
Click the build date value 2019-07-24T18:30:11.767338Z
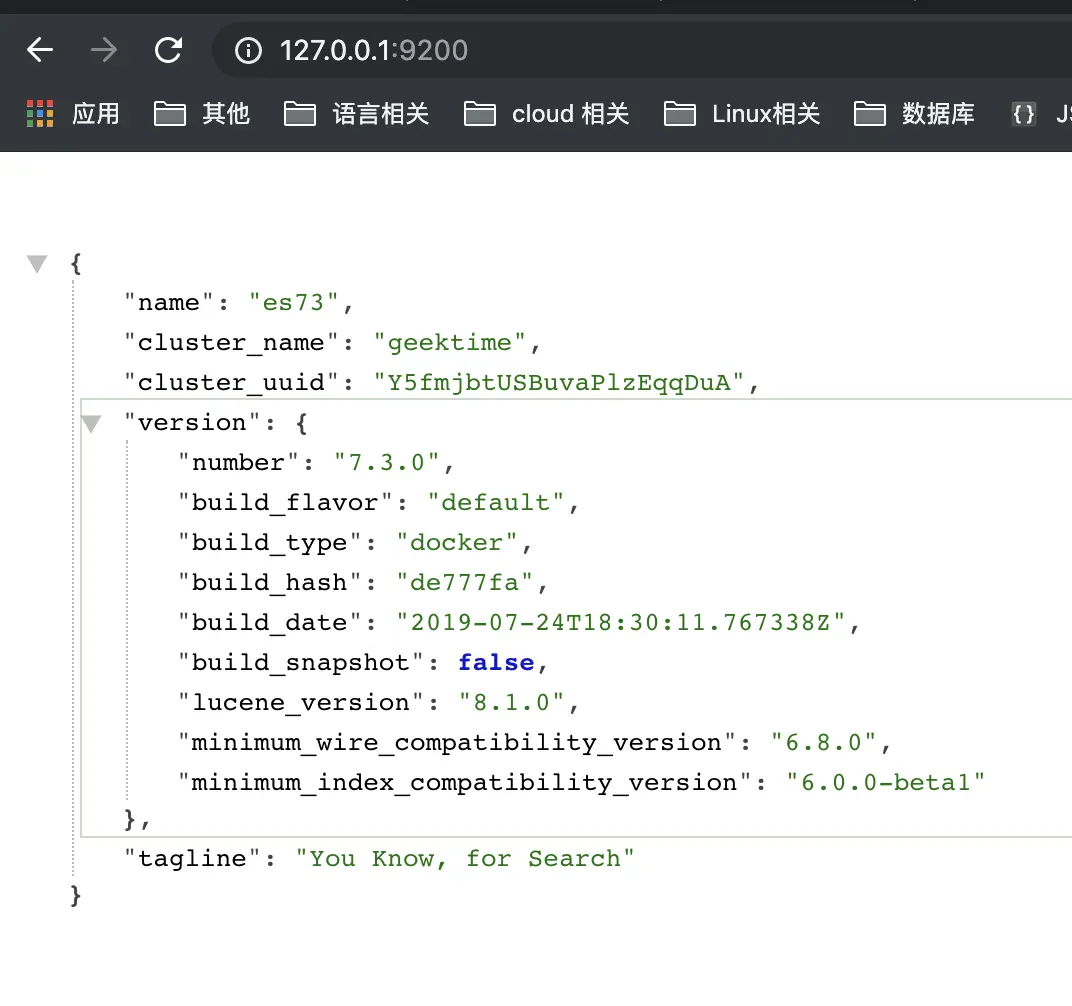620,622
